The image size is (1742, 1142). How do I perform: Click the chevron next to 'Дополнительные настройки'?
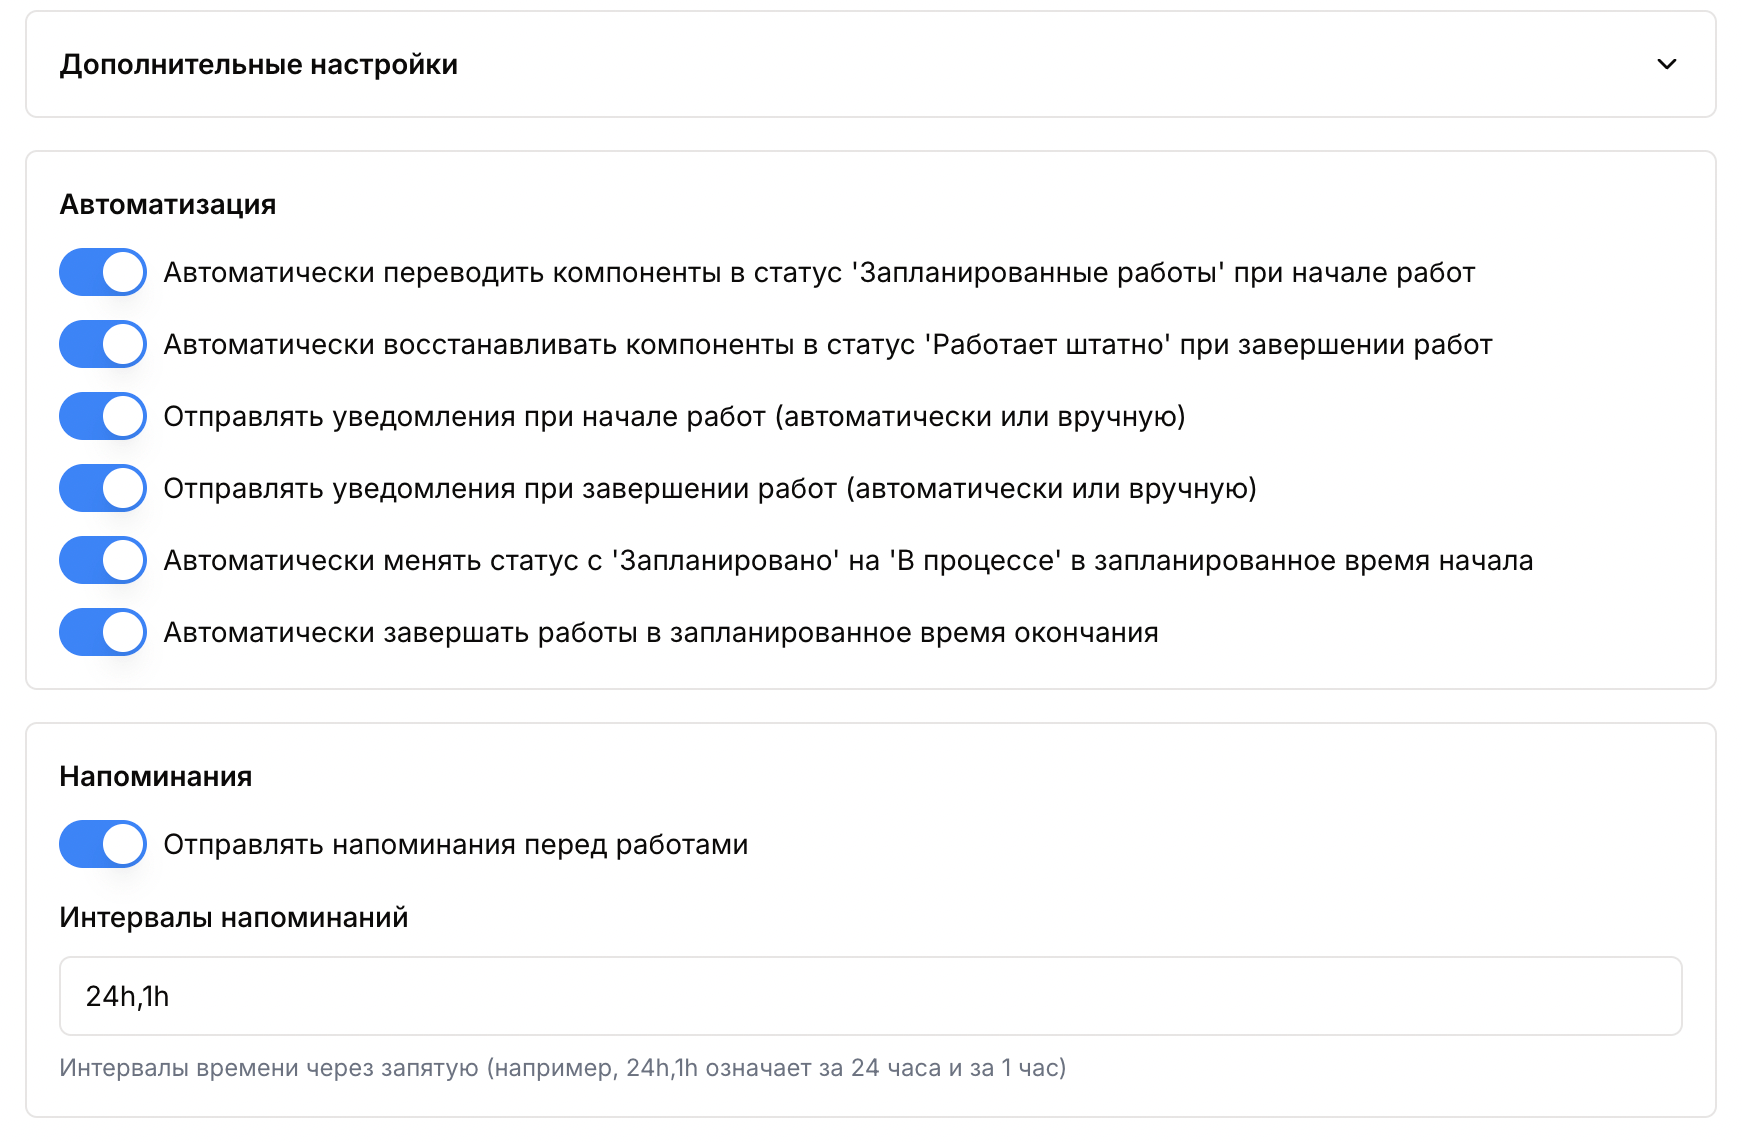[1666, 64]
